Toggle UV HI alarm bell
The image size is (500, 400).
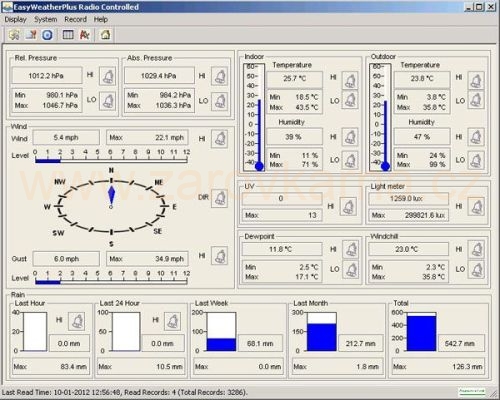[x=348, y=207]
